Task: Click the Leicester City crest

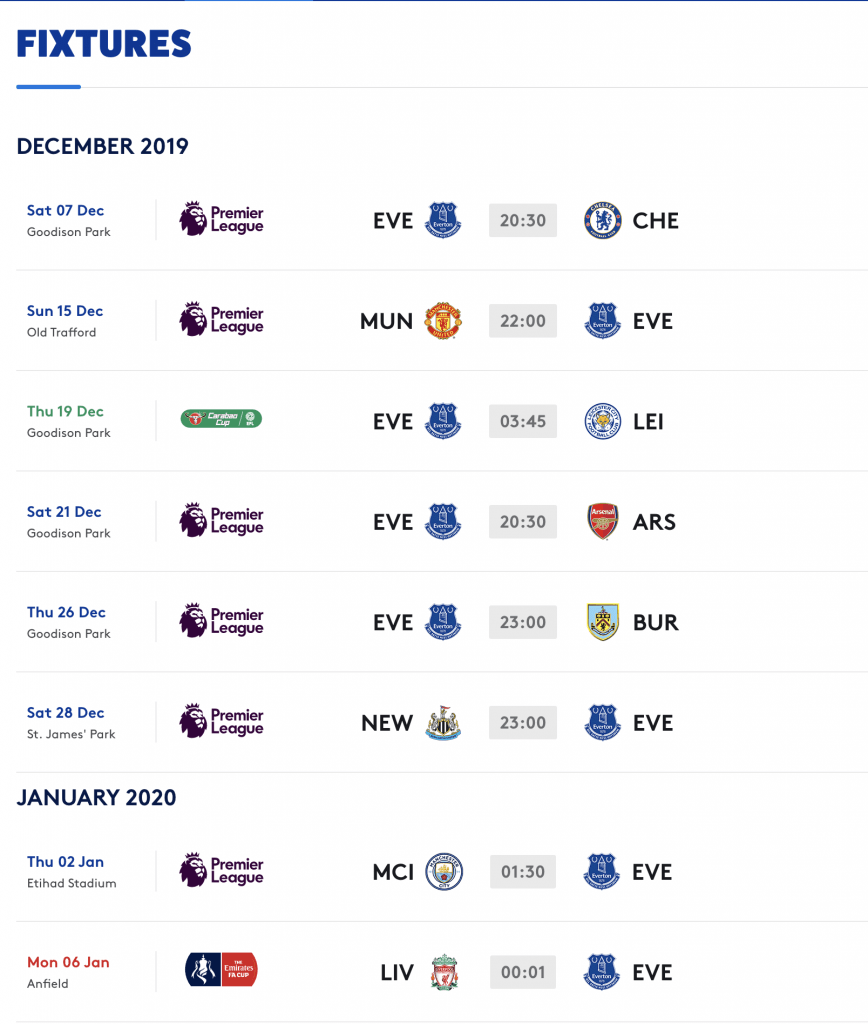Action: 602,421
